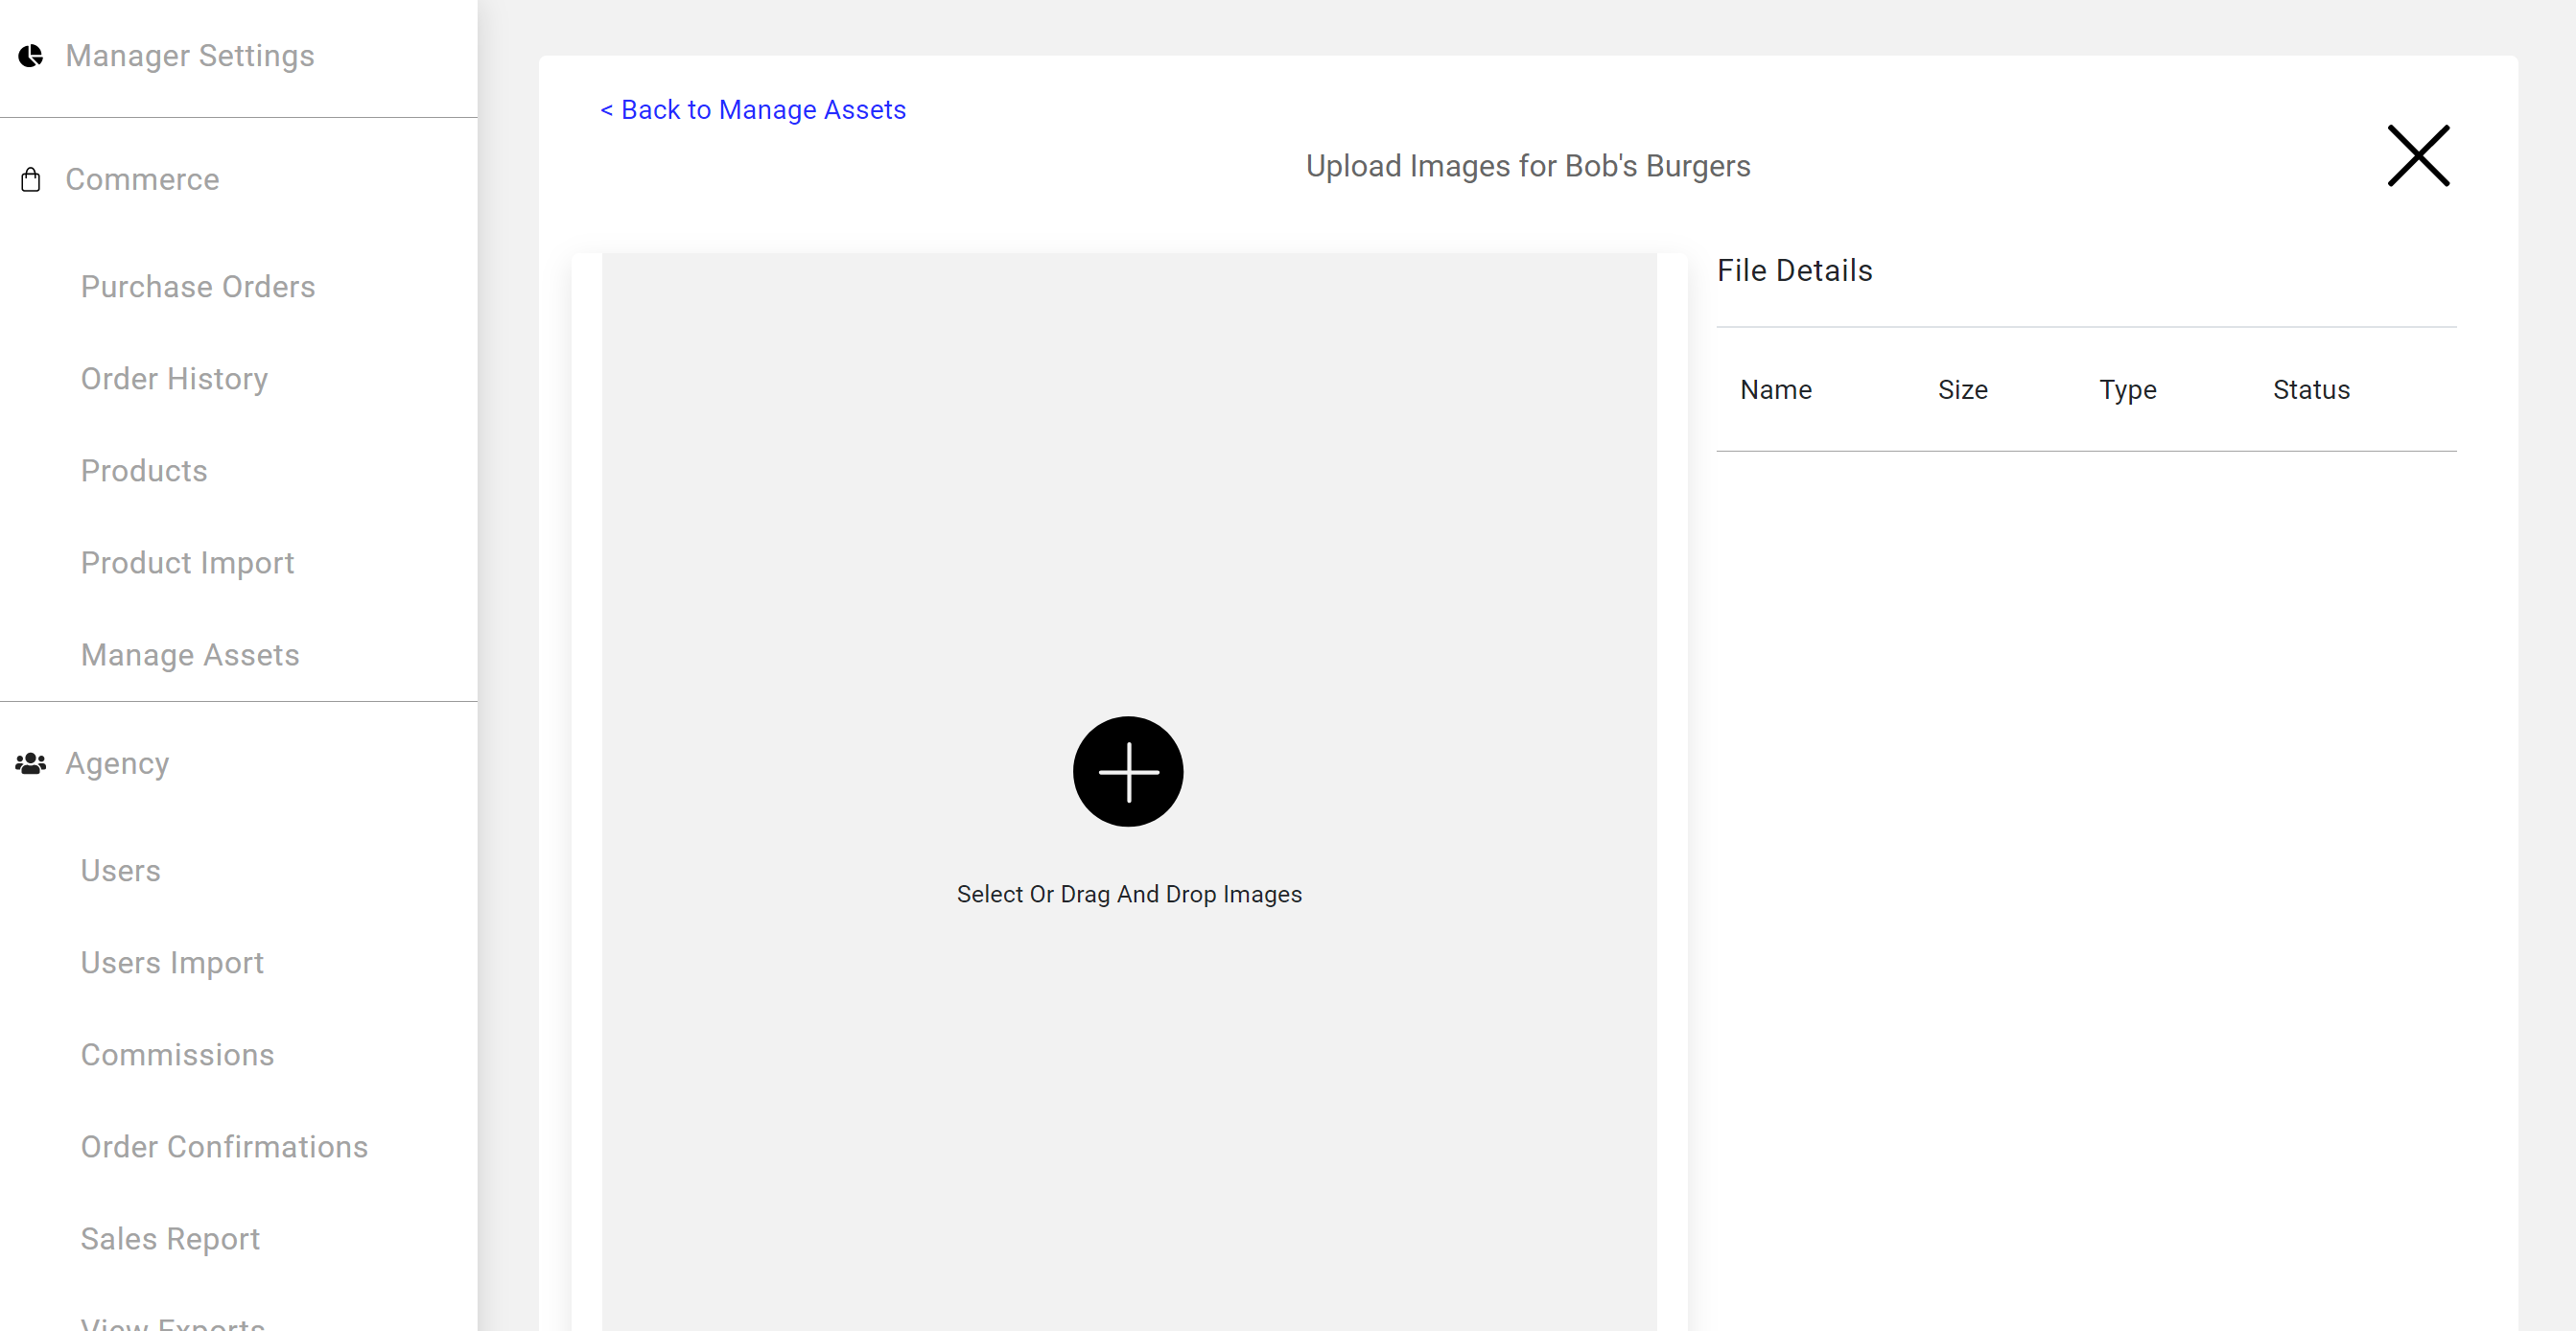Select Products from the Commerce menu
This screenshot has height=1331, width=2576.
pyautogui.click(x=144, y=471)
